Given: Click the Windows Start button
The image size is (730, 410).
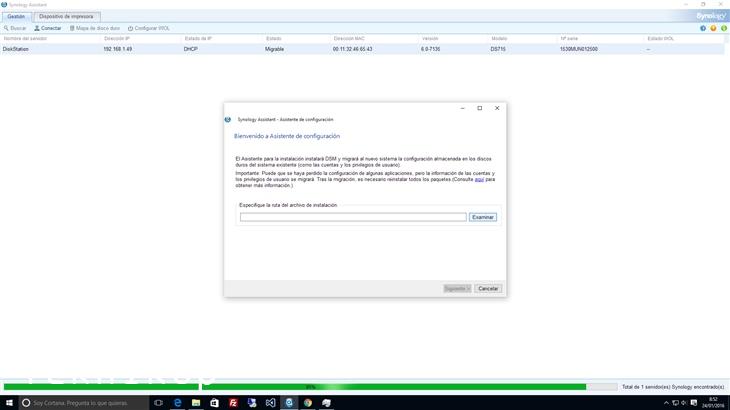Looking at the screenshot, I should tap(10, 402).
